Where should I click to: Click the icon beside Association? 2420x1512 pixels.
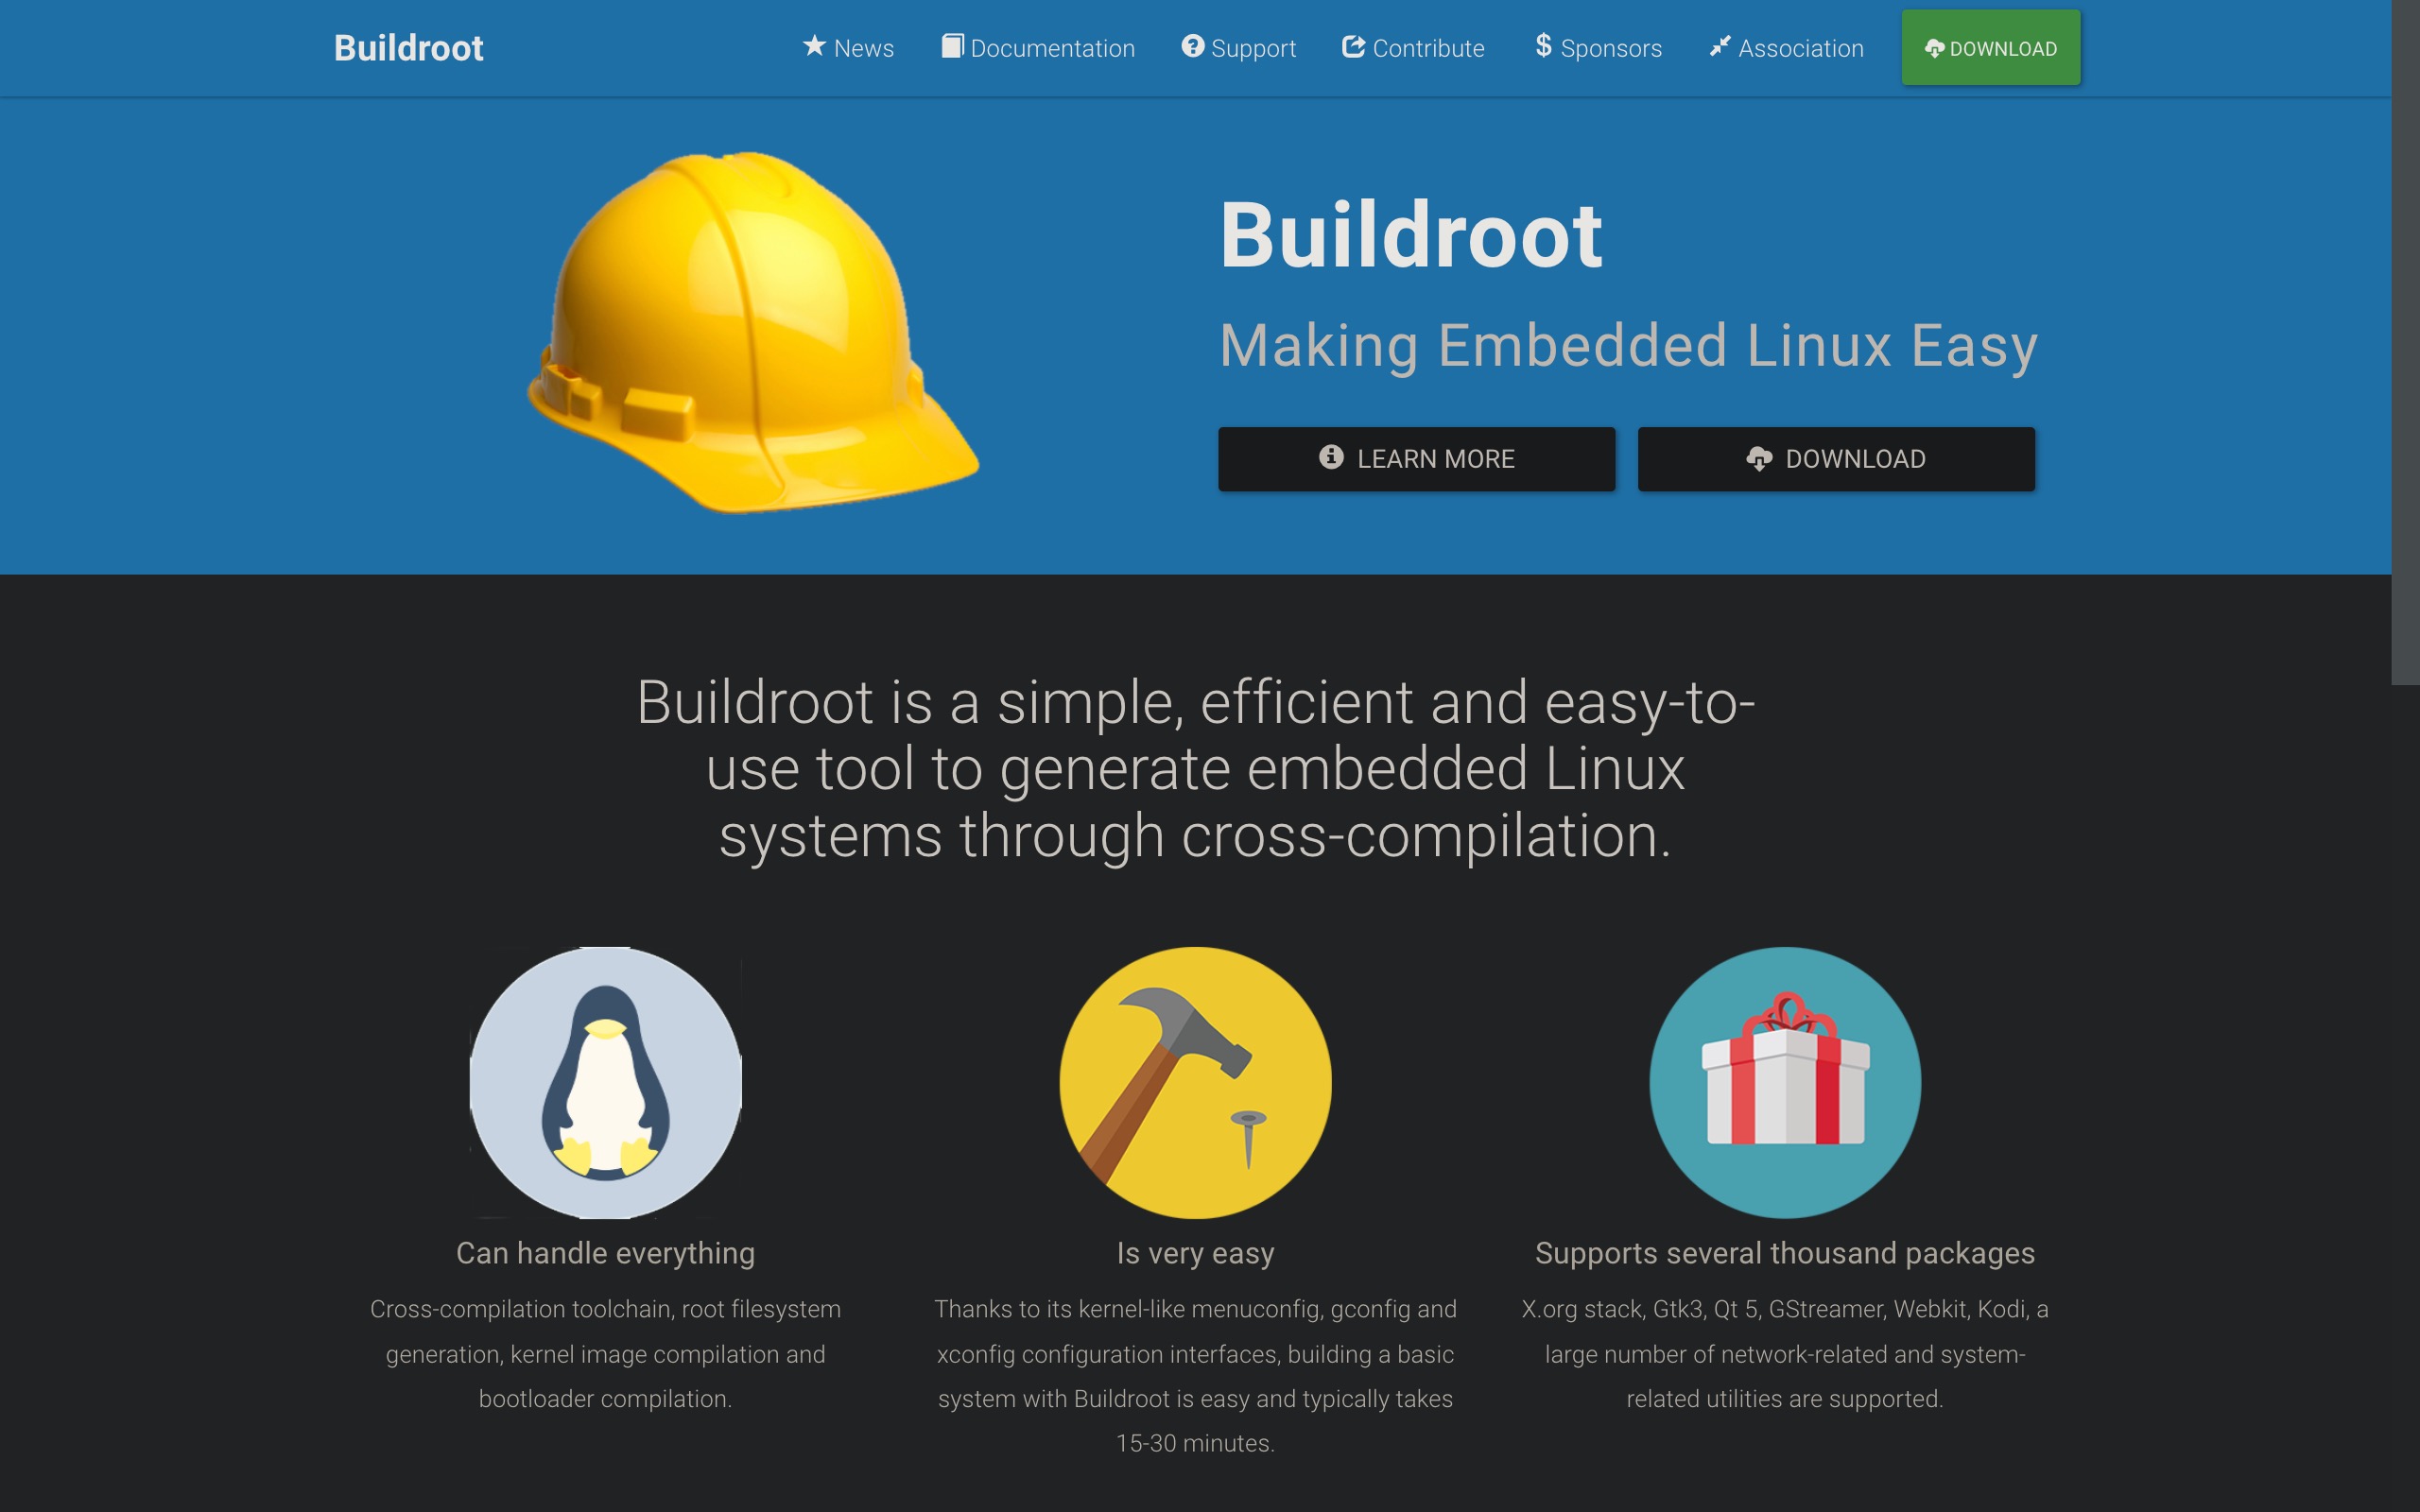[1719, 46]
